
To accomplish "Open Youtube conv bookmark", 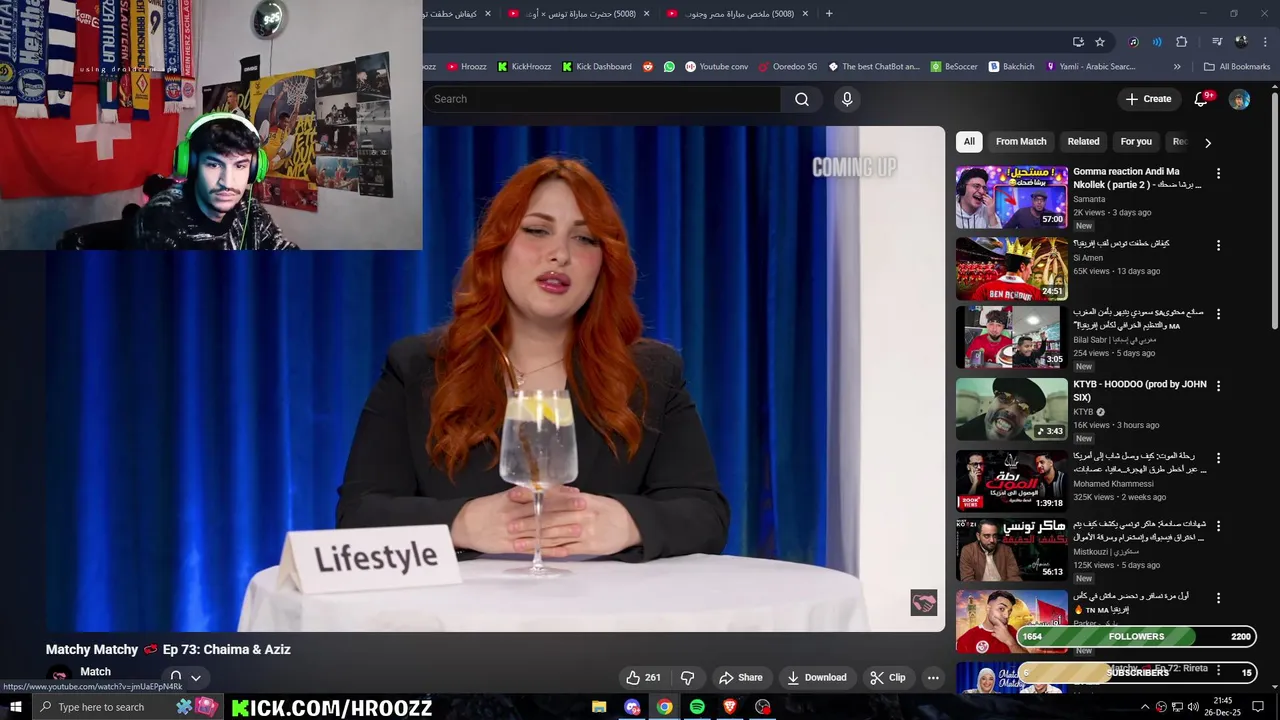I will coord(716,67).
